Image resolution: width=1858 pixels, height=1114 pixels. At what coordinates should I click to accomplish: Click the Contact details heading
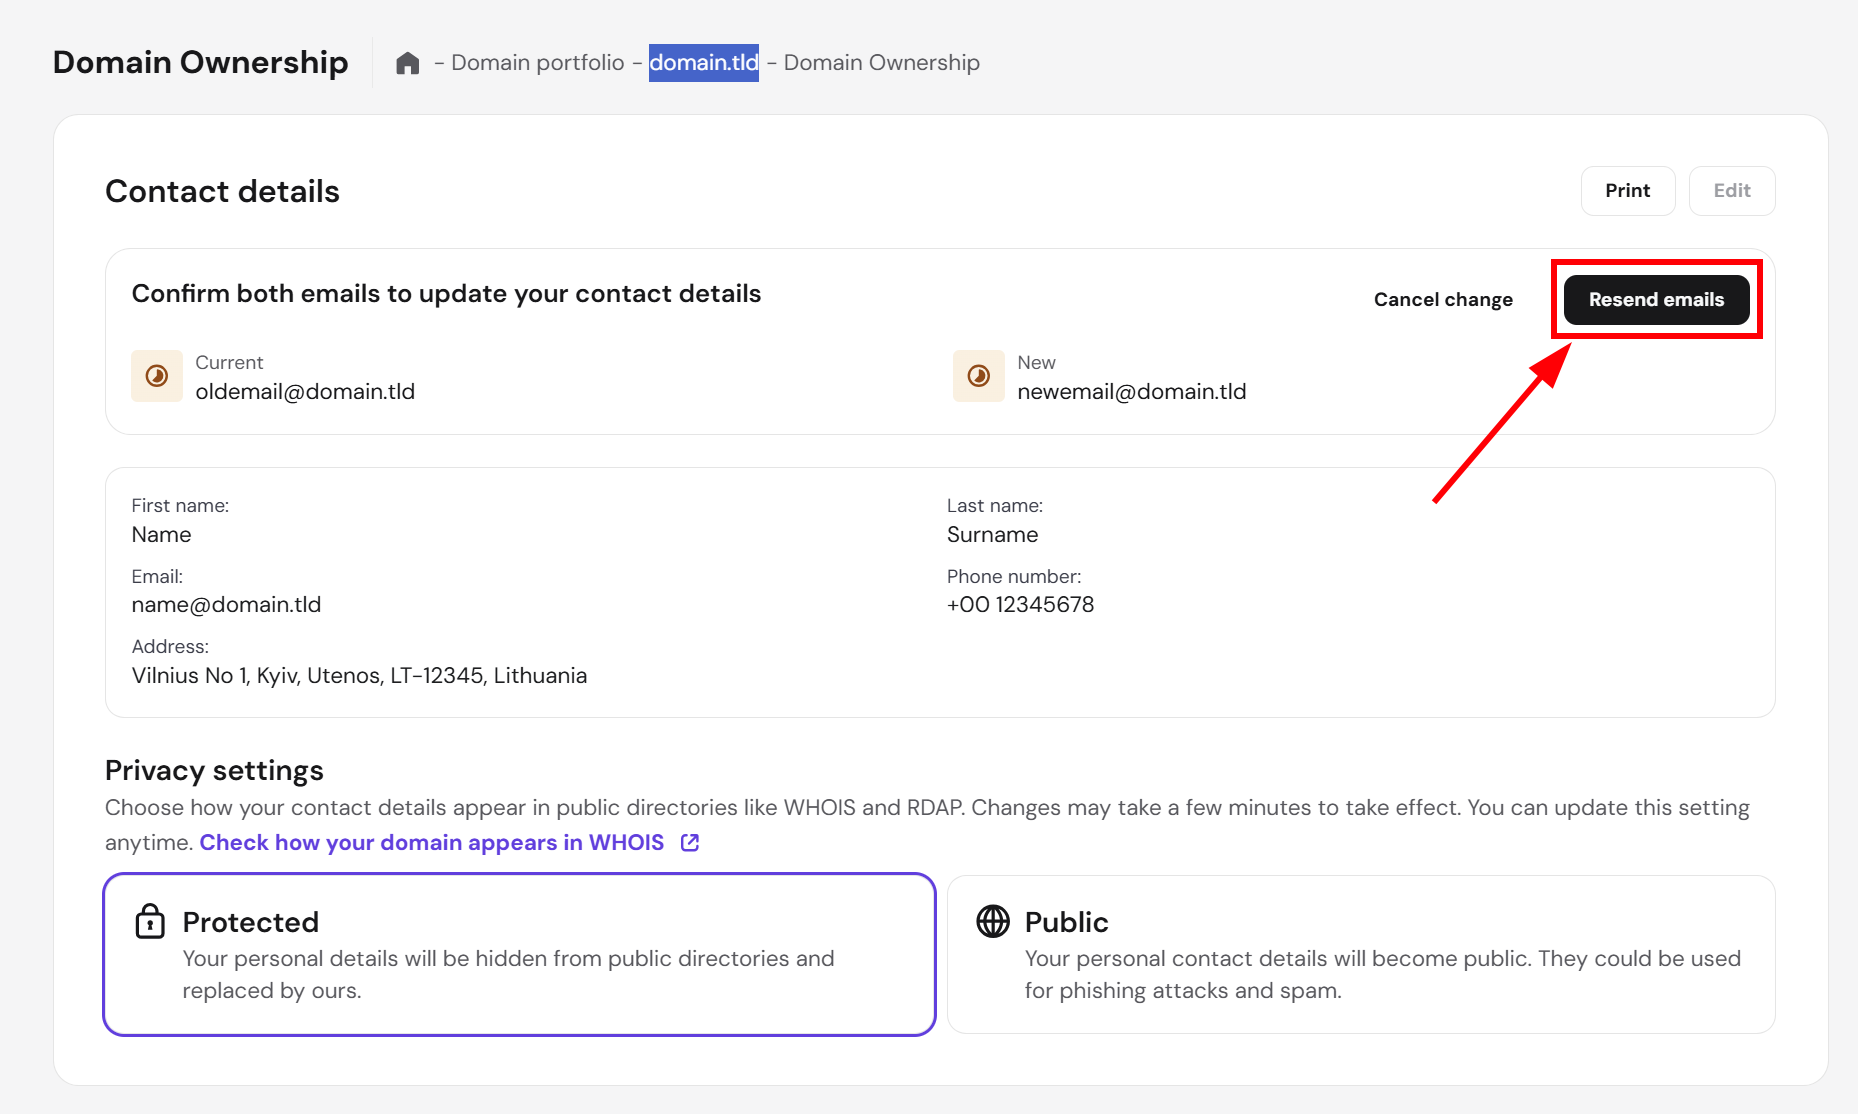pos(222,192)
